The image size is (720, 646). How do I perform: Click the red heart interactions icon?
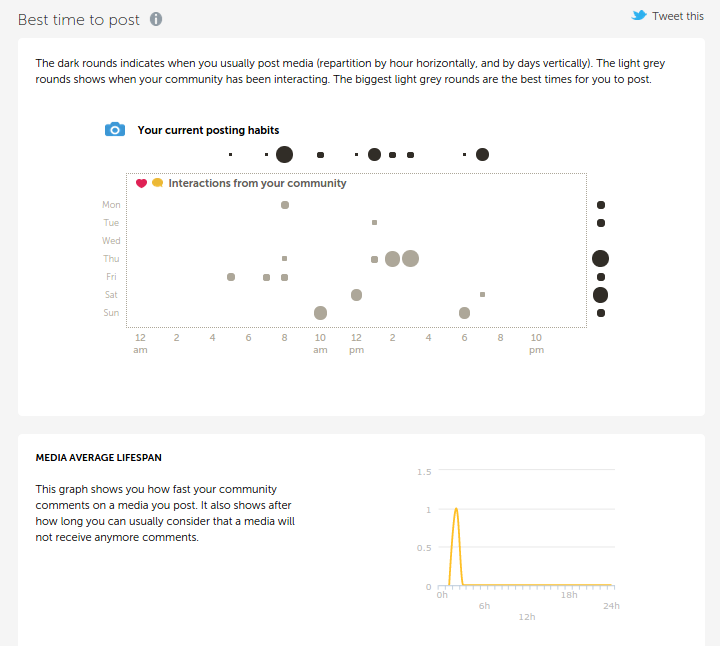141,183
